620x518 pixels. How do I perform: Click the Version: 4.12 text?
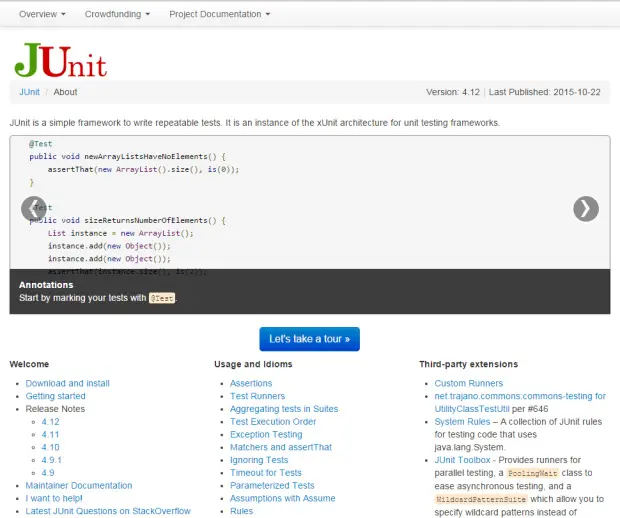click(453, 92)
